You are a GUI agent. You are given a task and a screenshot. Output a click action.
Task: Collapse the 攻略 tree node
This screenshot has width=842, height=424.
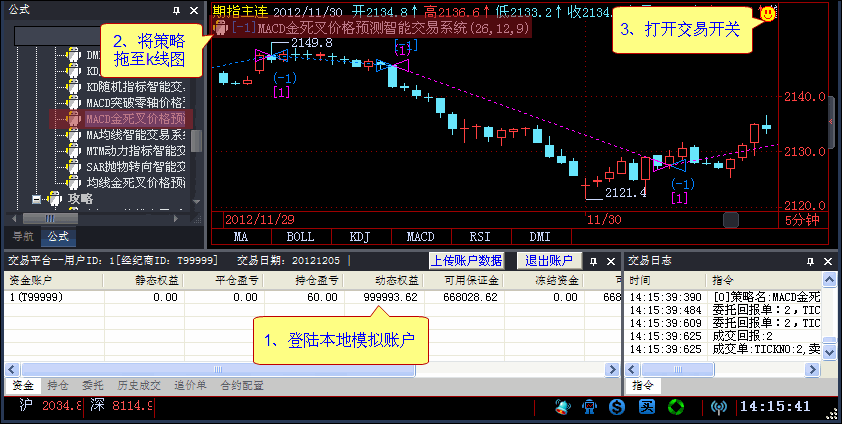37,199
